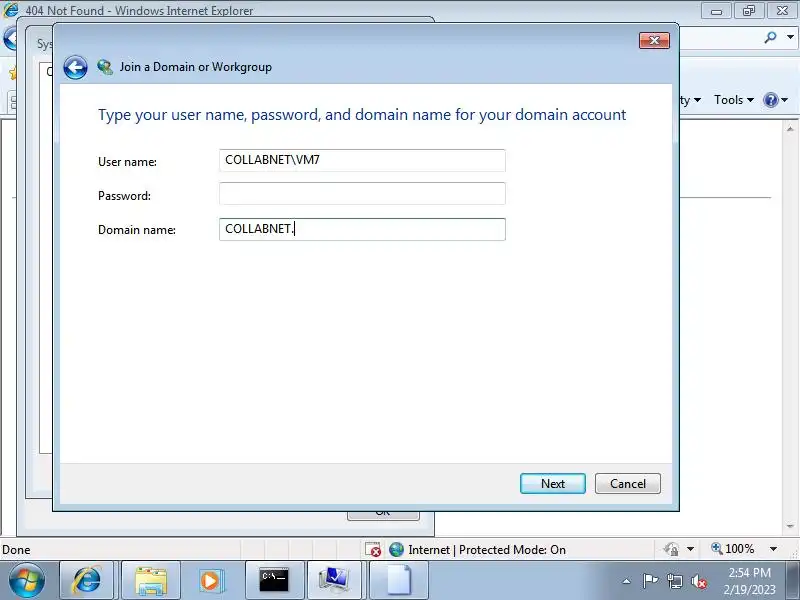Click the network tray icon

(674, 581)
